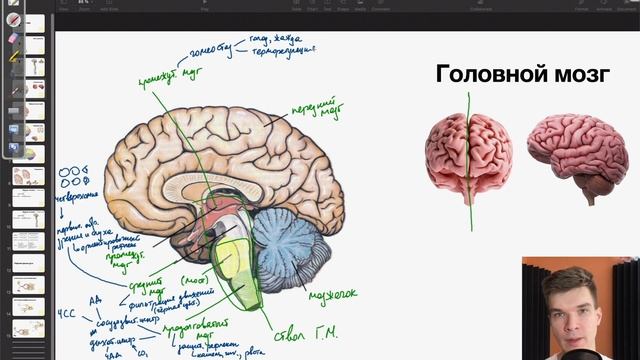The height and width of the screenshot is (360, 640).
Task: Open the Document inspector panel
Action: tap(627, 5)
